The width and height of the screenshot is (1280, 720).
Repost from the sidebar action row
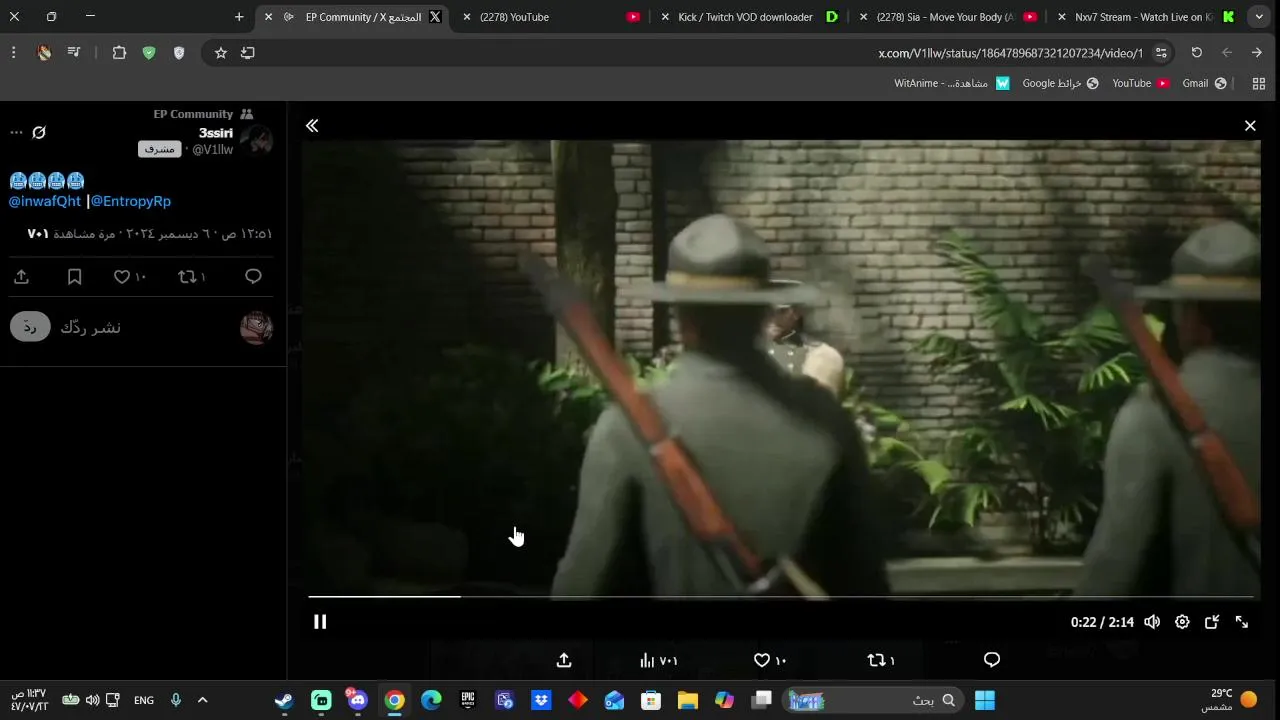point(191,277)
